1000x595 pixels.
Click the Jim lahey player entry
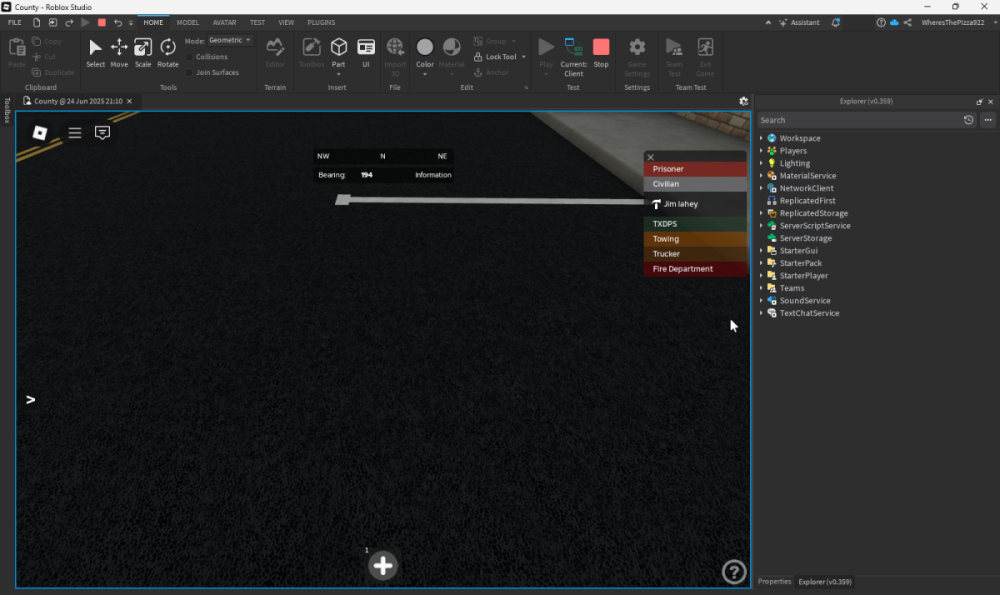point(695,204)
